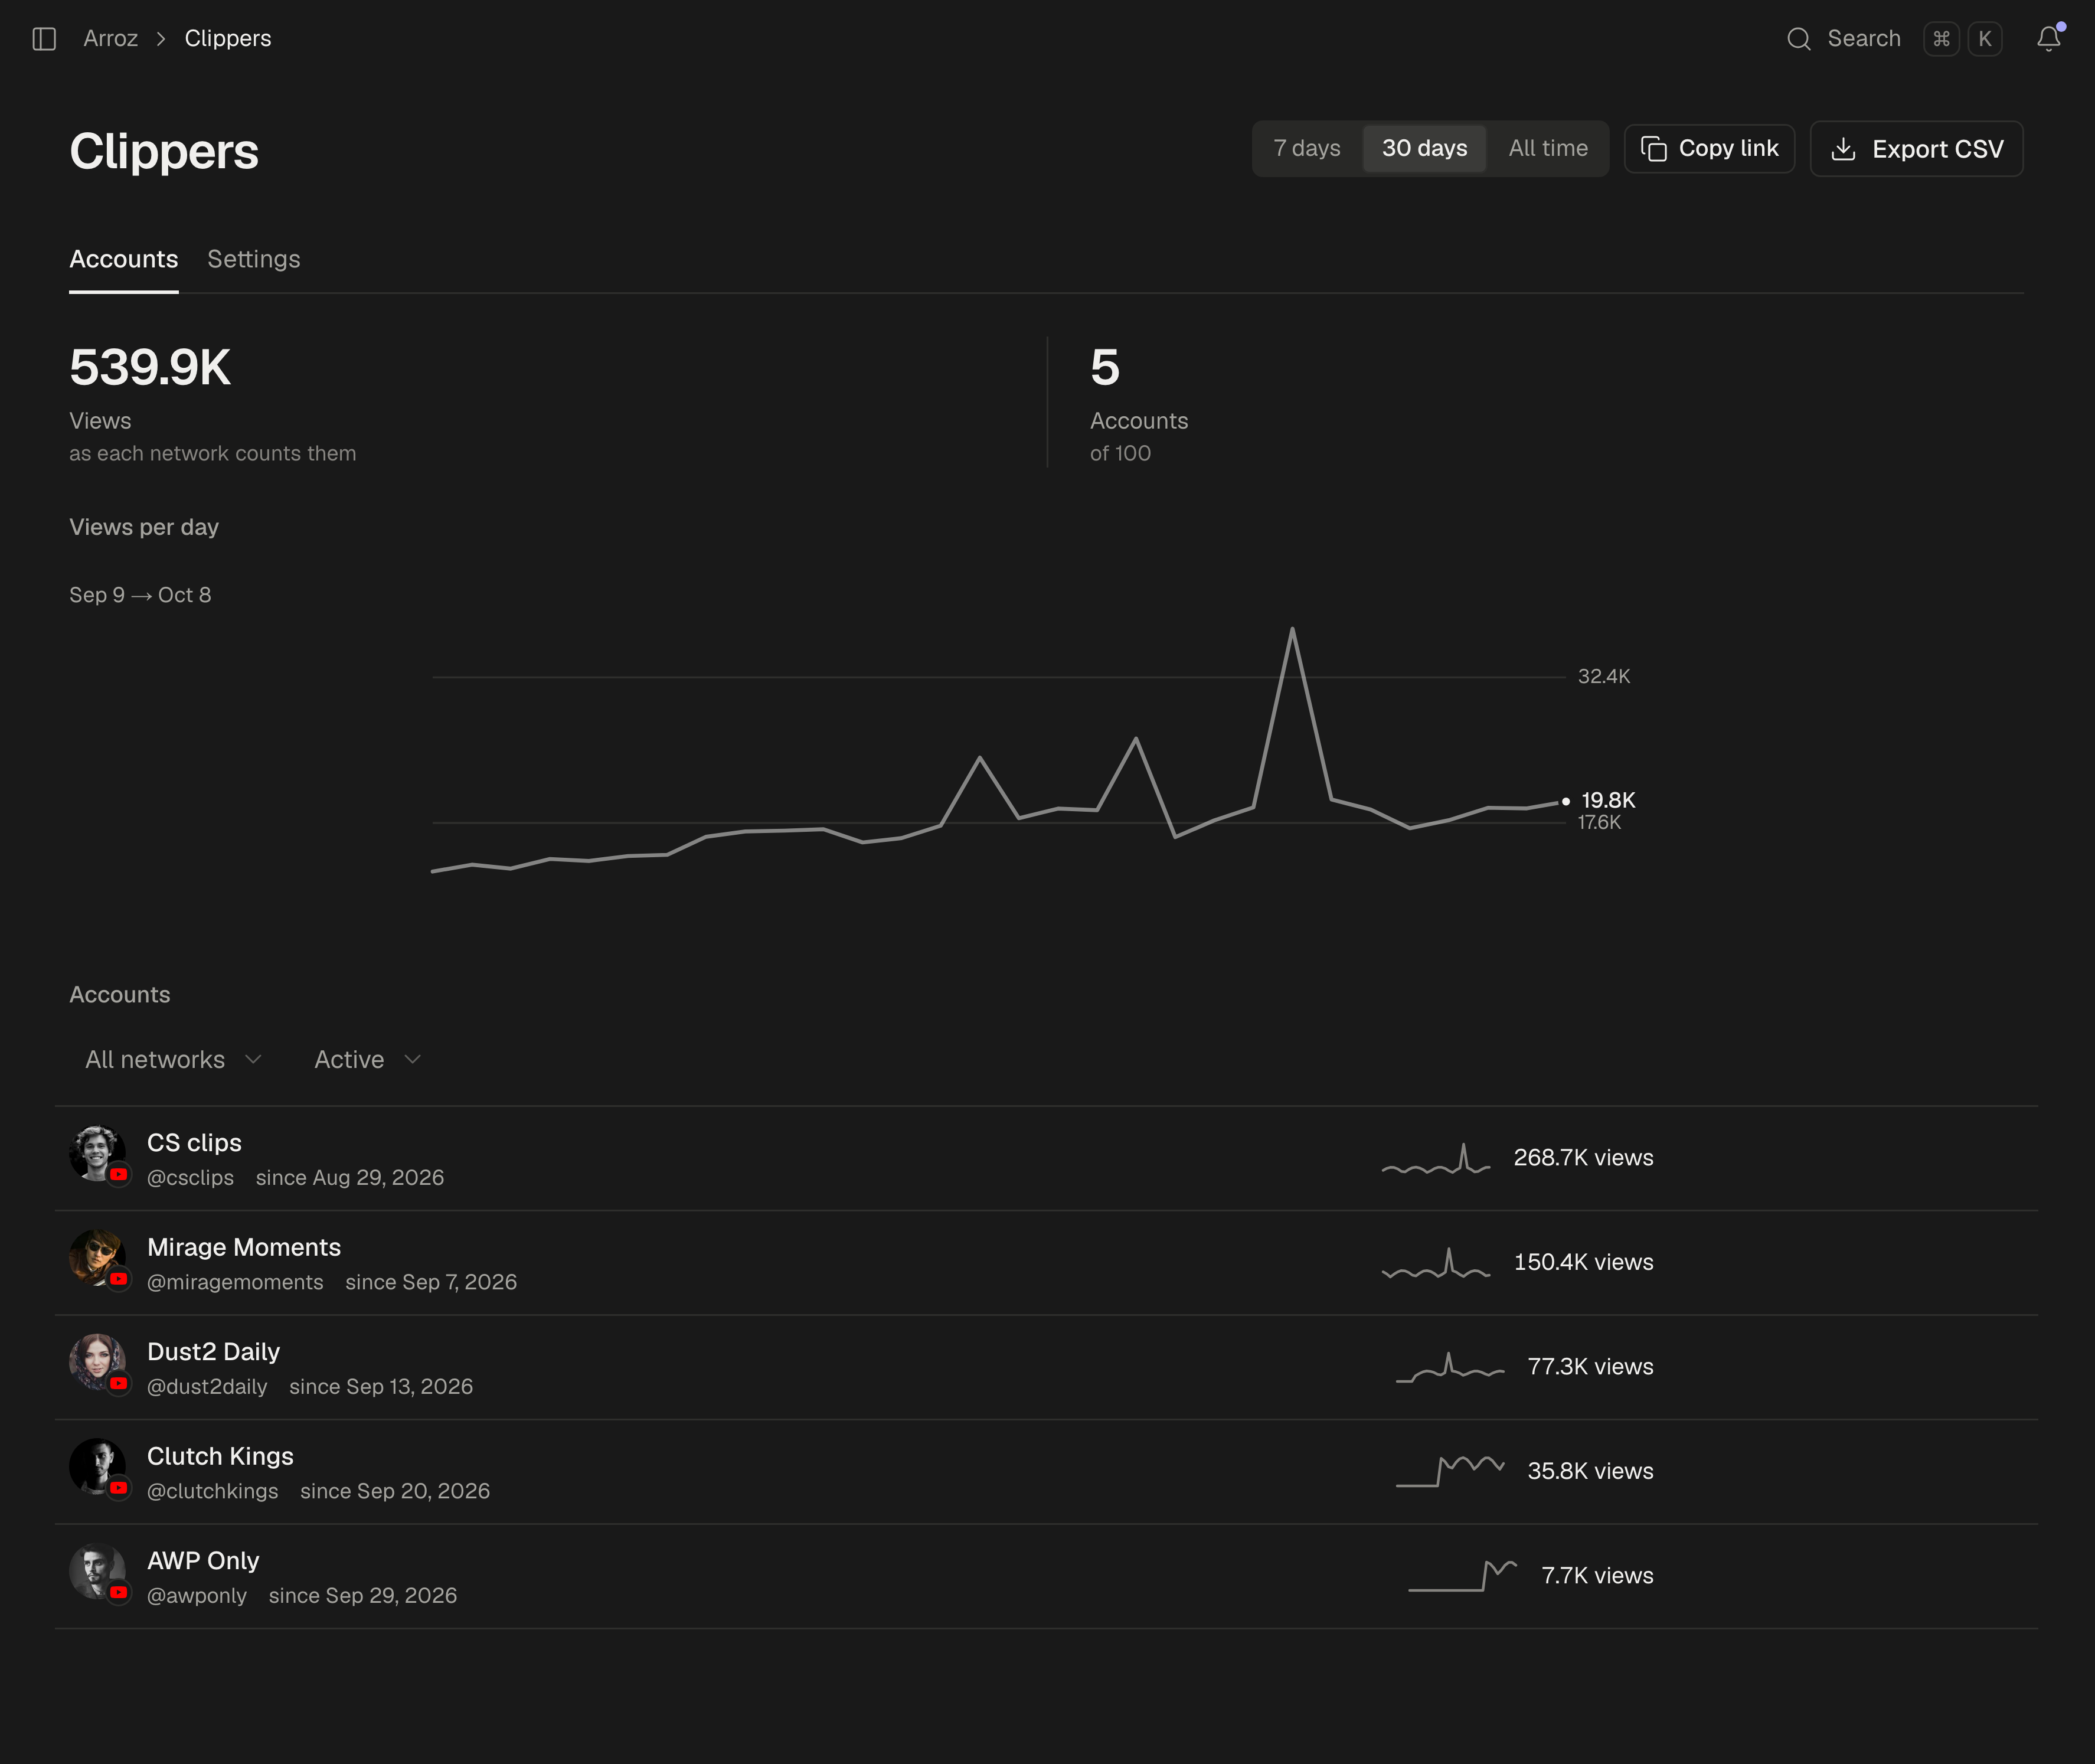The image size is (2095, 1764).
Task: Click the Export CSV download icon
Action: (x=1842, y=149)
